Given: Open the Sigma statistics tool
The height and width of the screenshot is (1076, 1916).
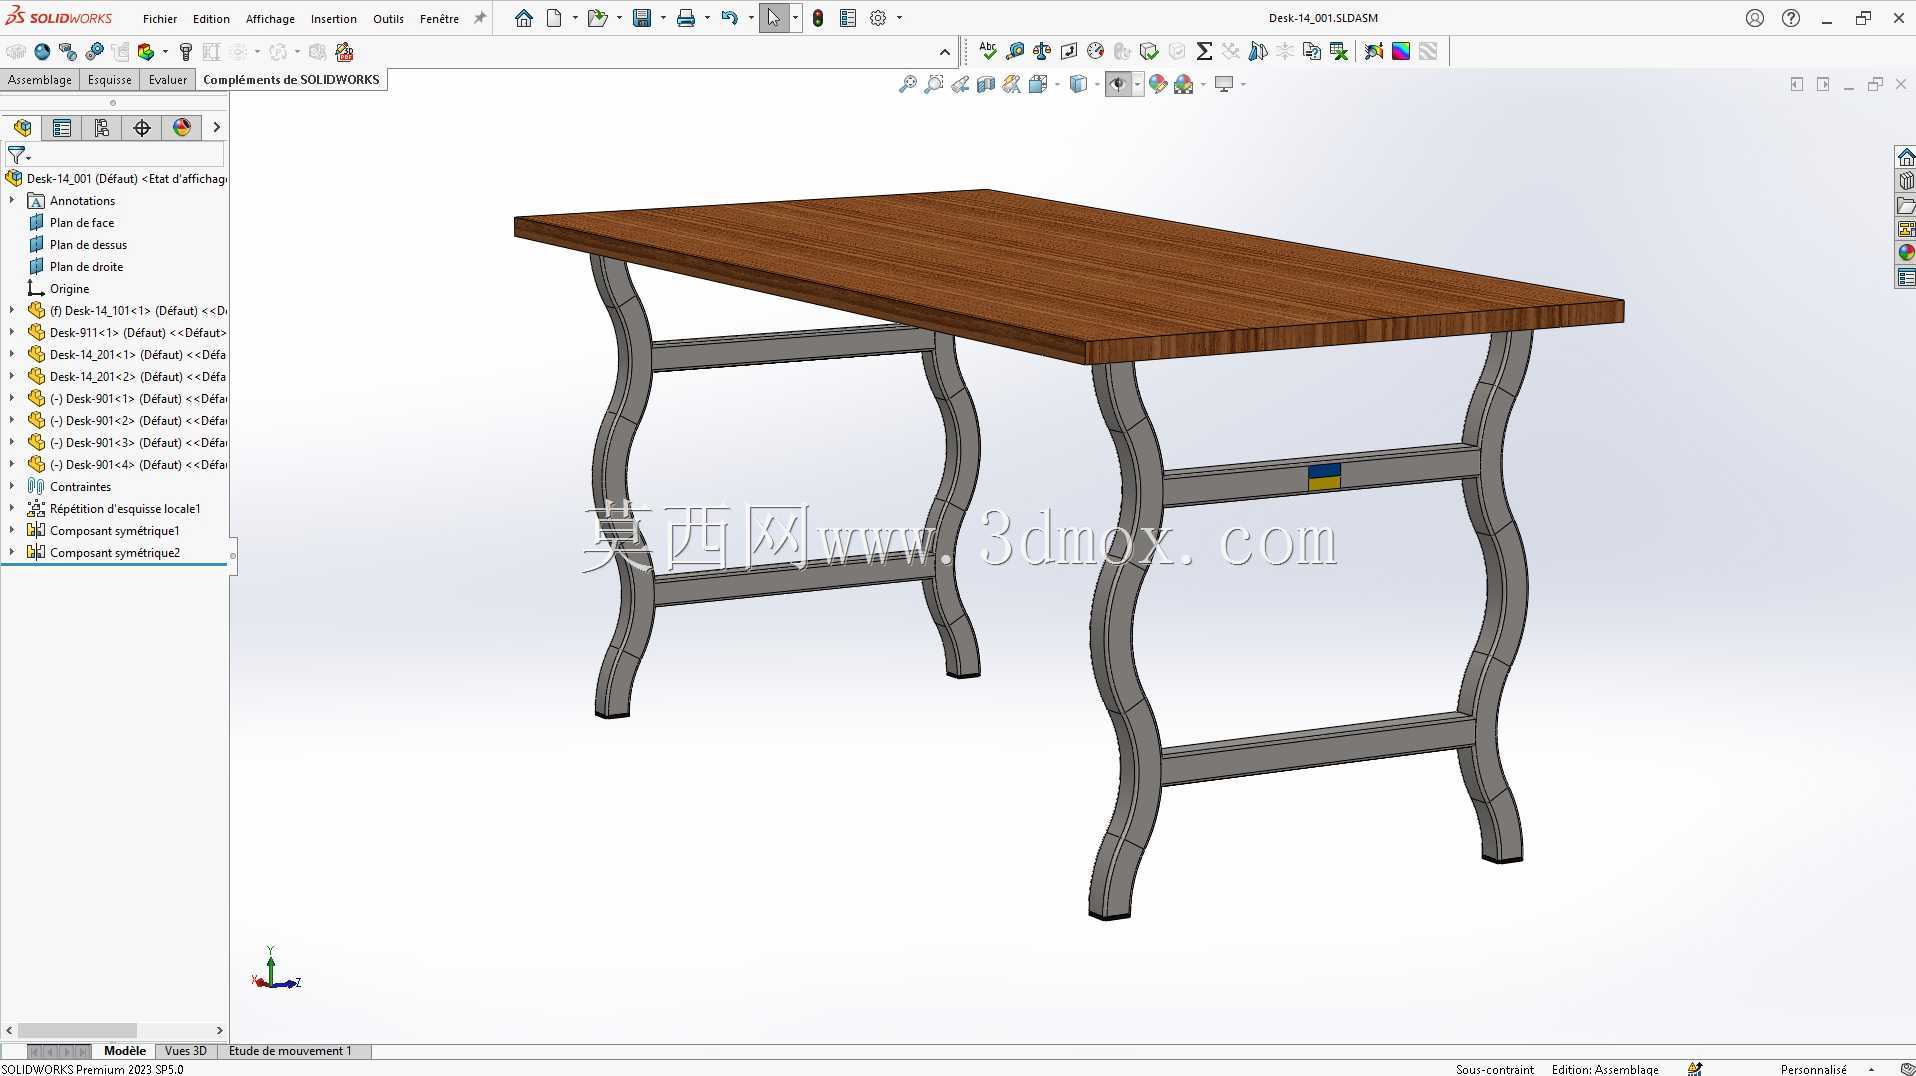Looking at the screenshot, I should pos(1204,51).
